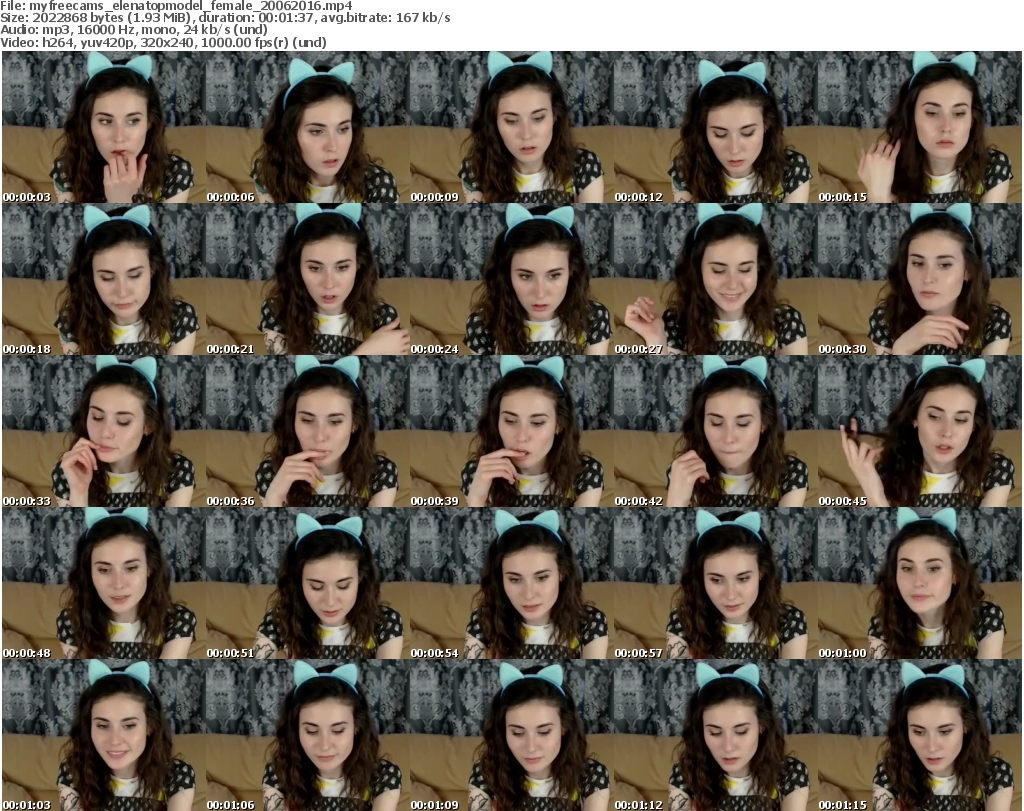Viewport: 1024px width, 811px height.
Task: Select the thumbnail frame stamped 00:00:30
Action: (x=920, y=279)
